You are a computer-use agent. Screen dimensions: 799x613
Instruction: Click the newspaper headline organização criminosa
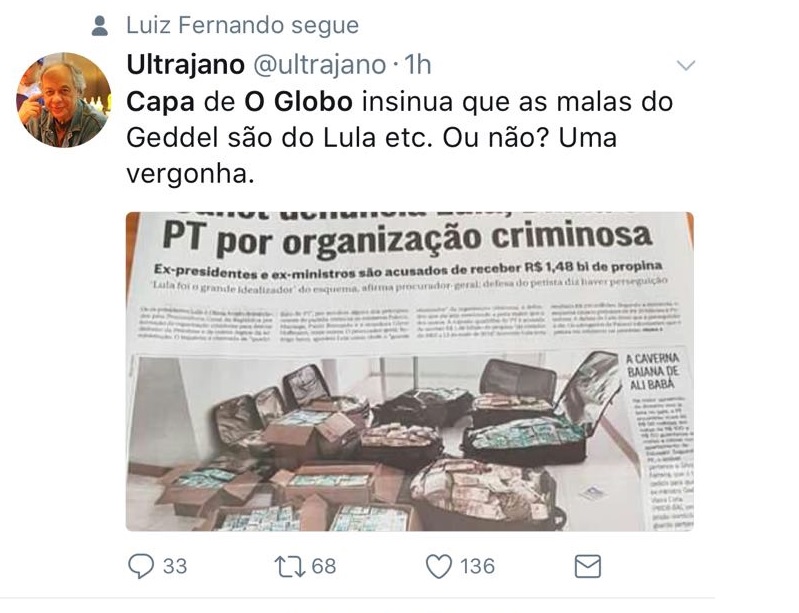(408, 237)
